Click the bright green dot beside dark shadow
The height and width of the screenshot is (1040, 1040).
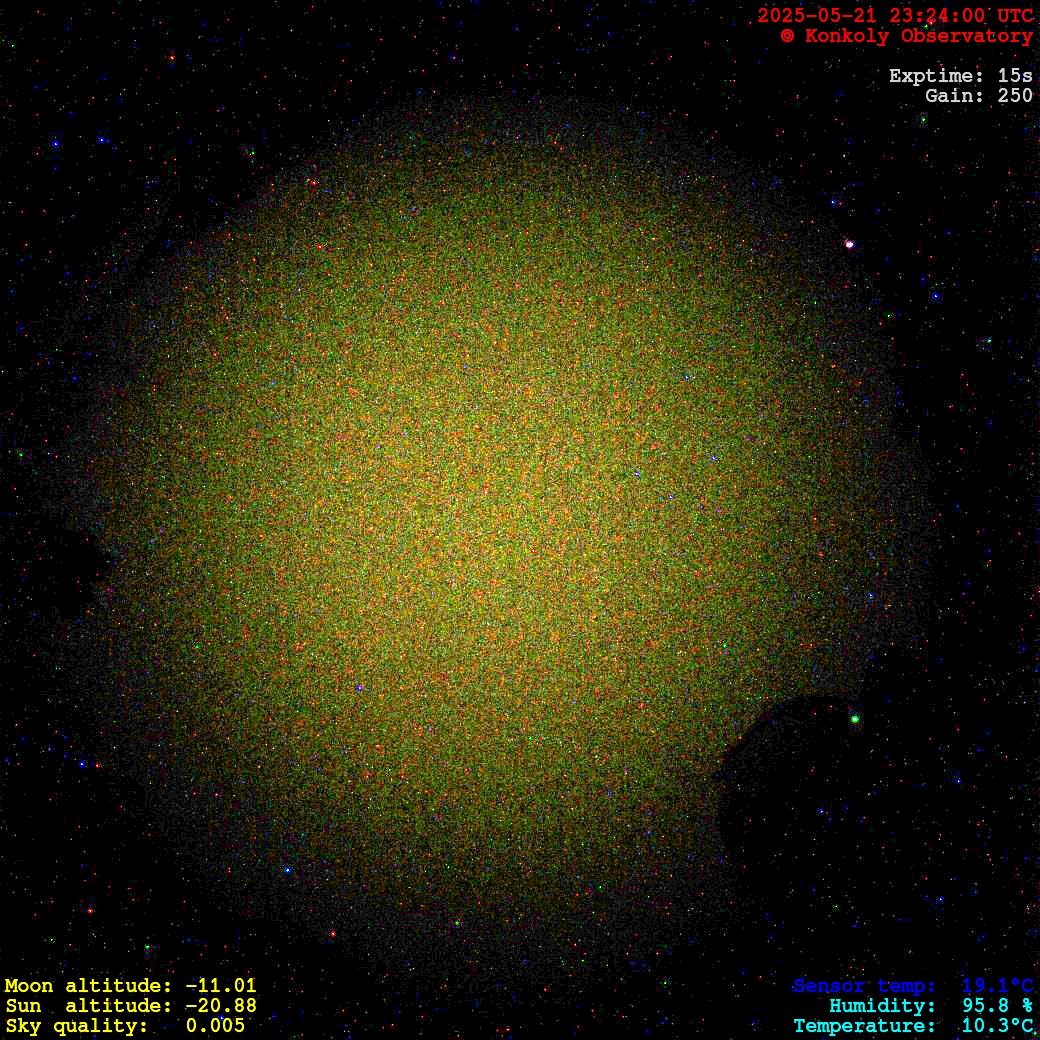pos(855,718)
